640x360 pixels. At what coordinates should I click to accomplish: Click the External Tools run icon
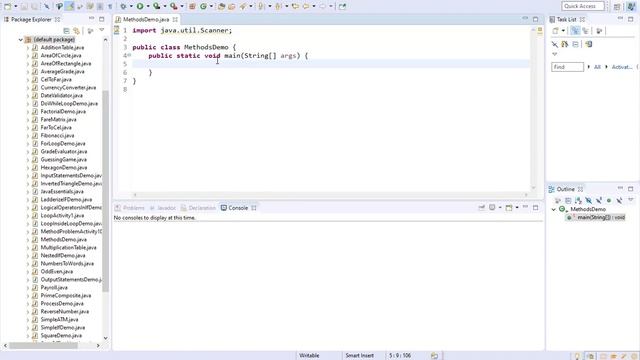pyautogui.click(x=174, y=6)
